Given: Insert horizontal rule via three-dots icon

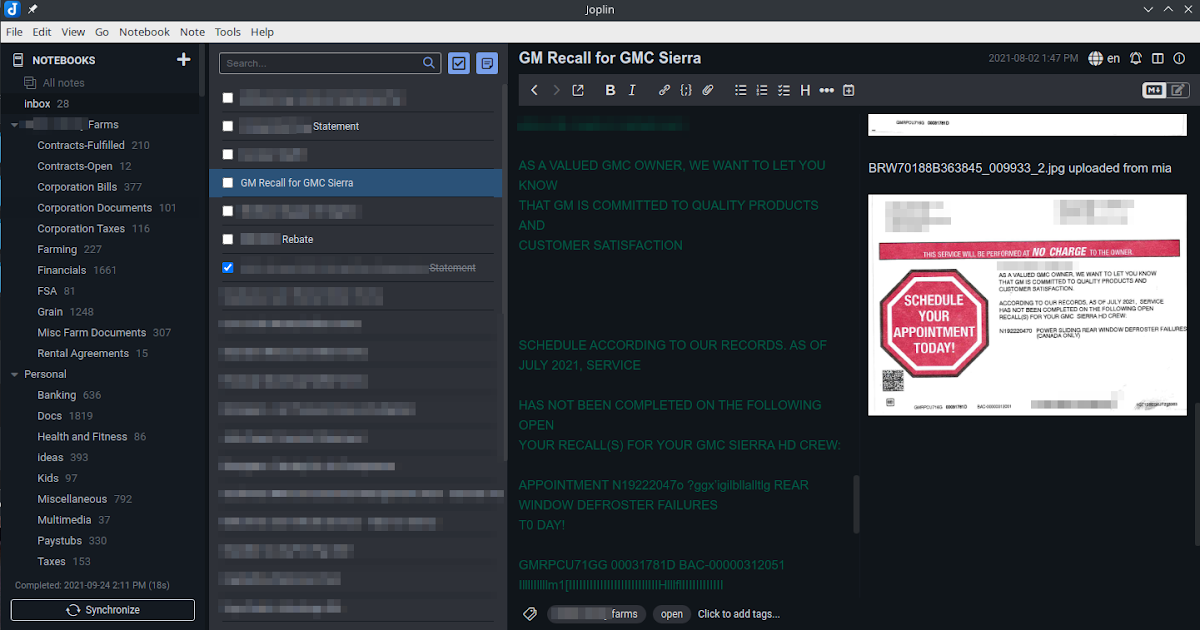Looking at the screenshot, I should click(x=827, y=90).
